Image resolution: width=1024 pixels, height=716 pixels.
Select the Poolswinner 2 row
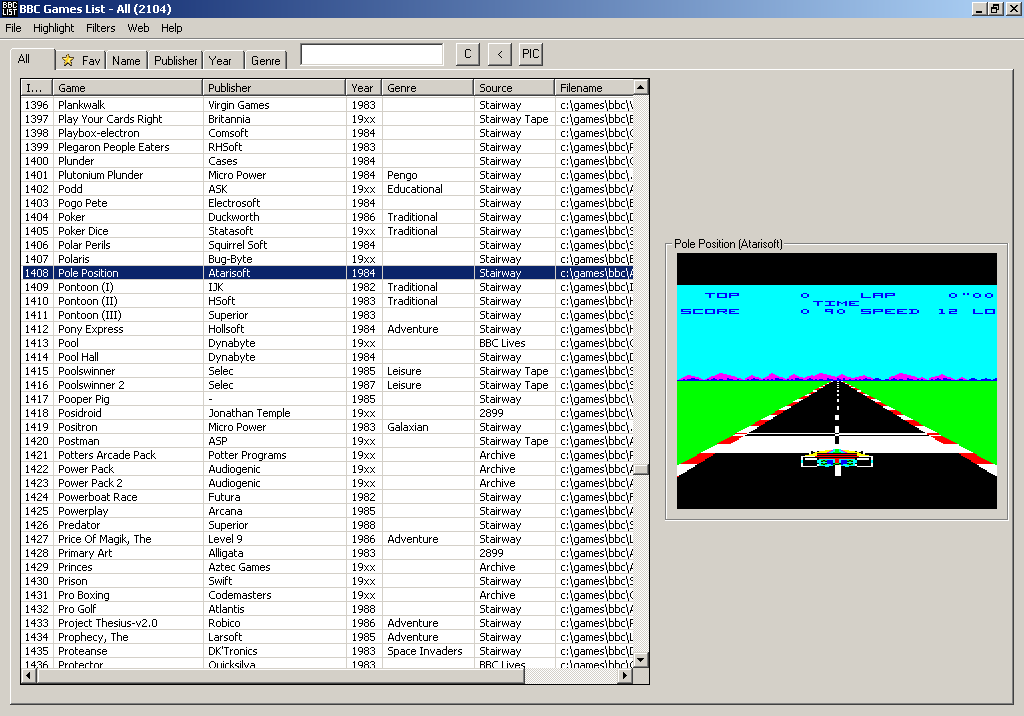coord(327,385)
